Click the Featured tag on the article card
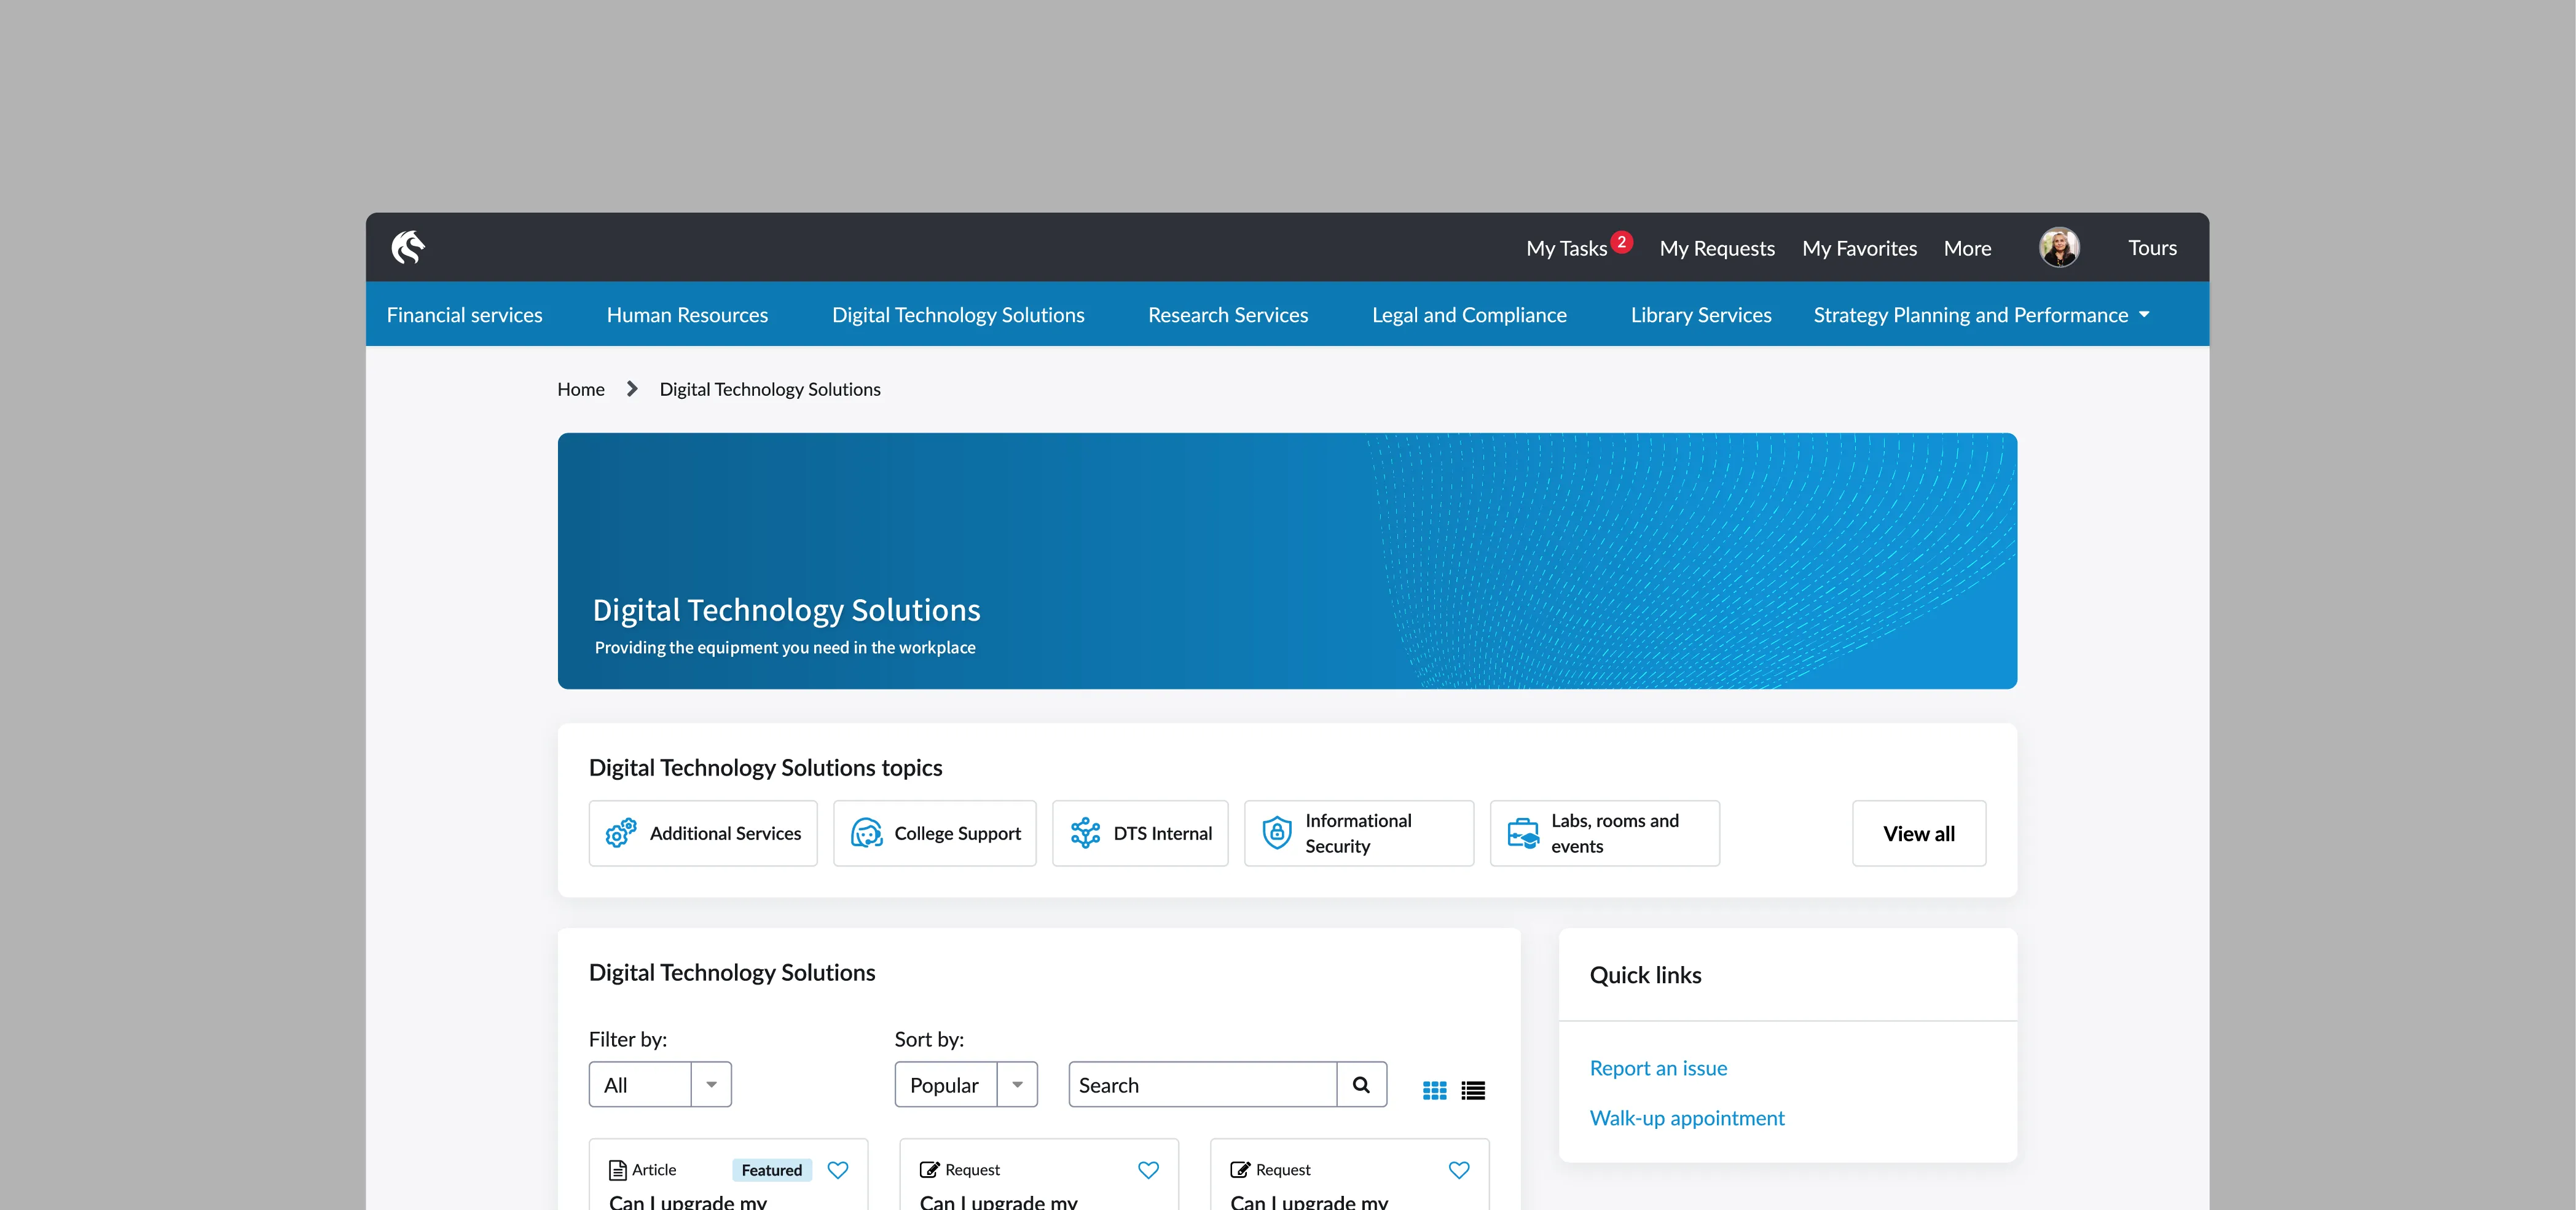The height and width of the screenshot is (1210, 2576). 772,1170
